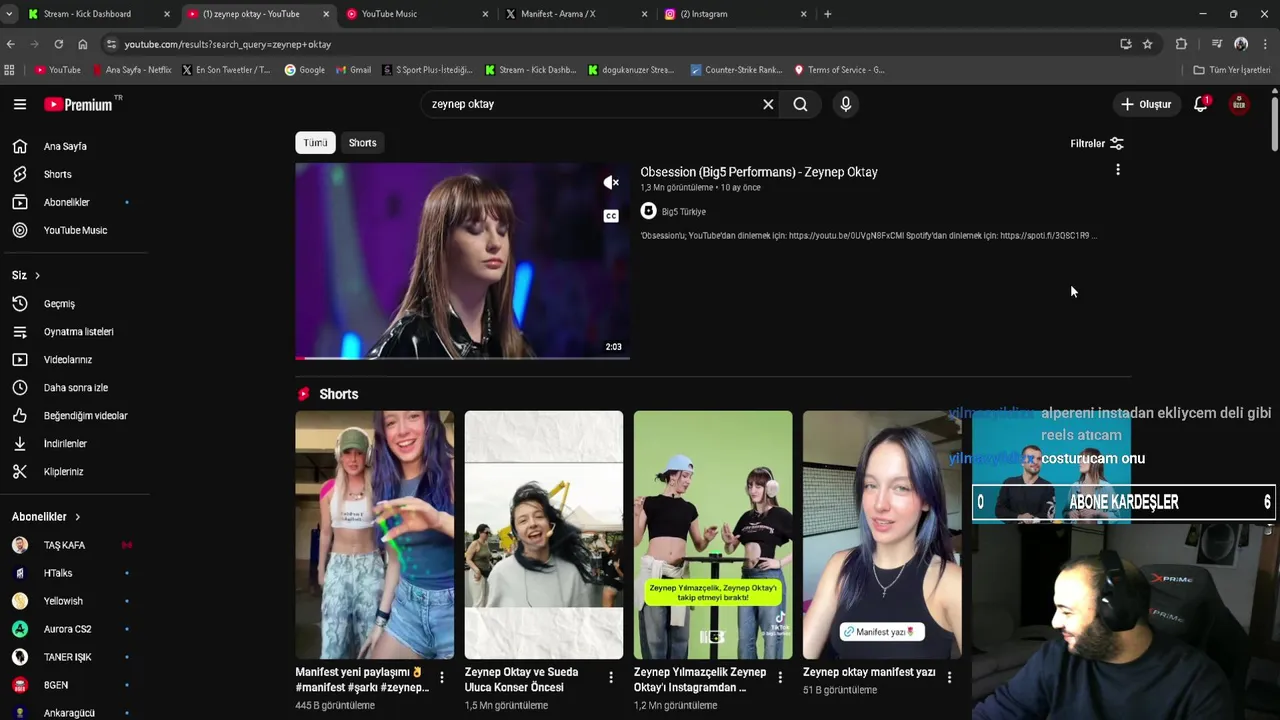Viewport: 1280px width, 720px height.
Task: Expand the Siz section chevron
Action: click(x=38, y=275)
